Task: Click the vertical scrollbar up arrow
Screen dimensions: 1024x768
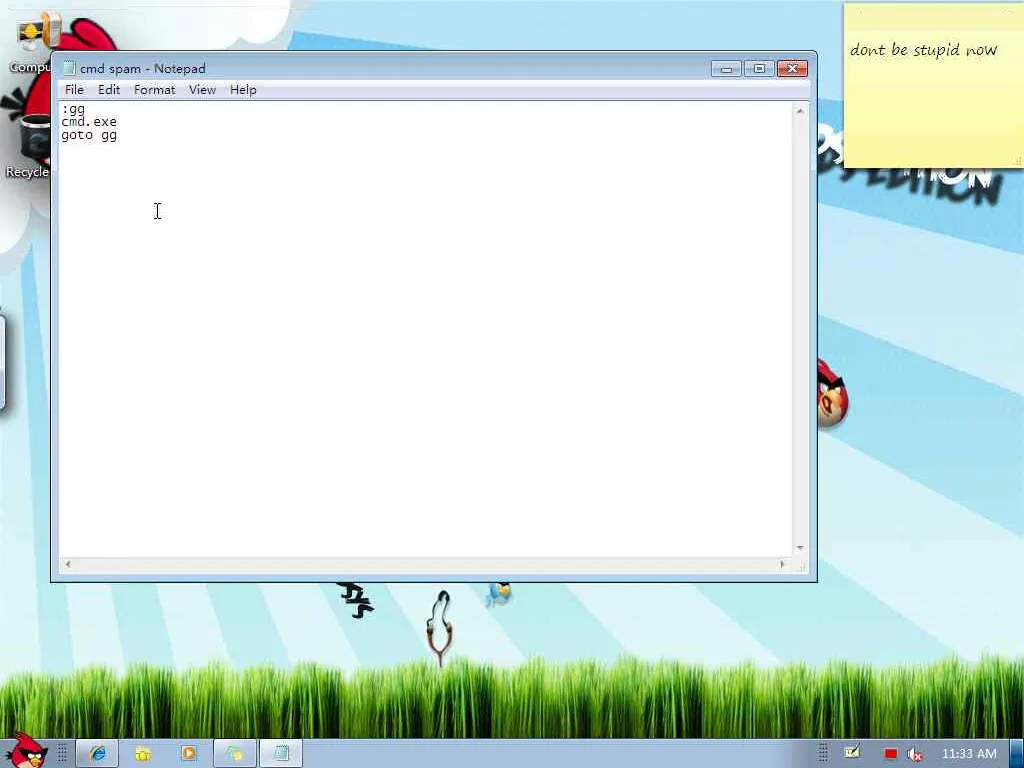Action: point(800,111)
